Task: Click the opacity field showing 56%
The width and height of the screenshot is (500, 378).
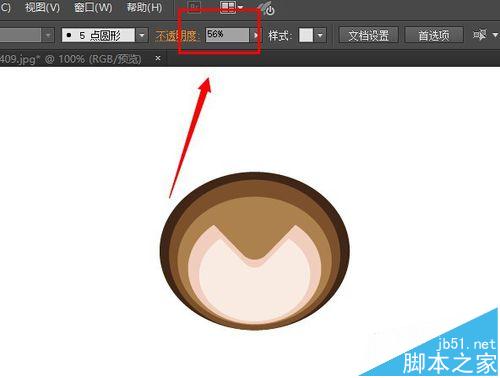Action: pyautogui.click(x=227, y=35)
